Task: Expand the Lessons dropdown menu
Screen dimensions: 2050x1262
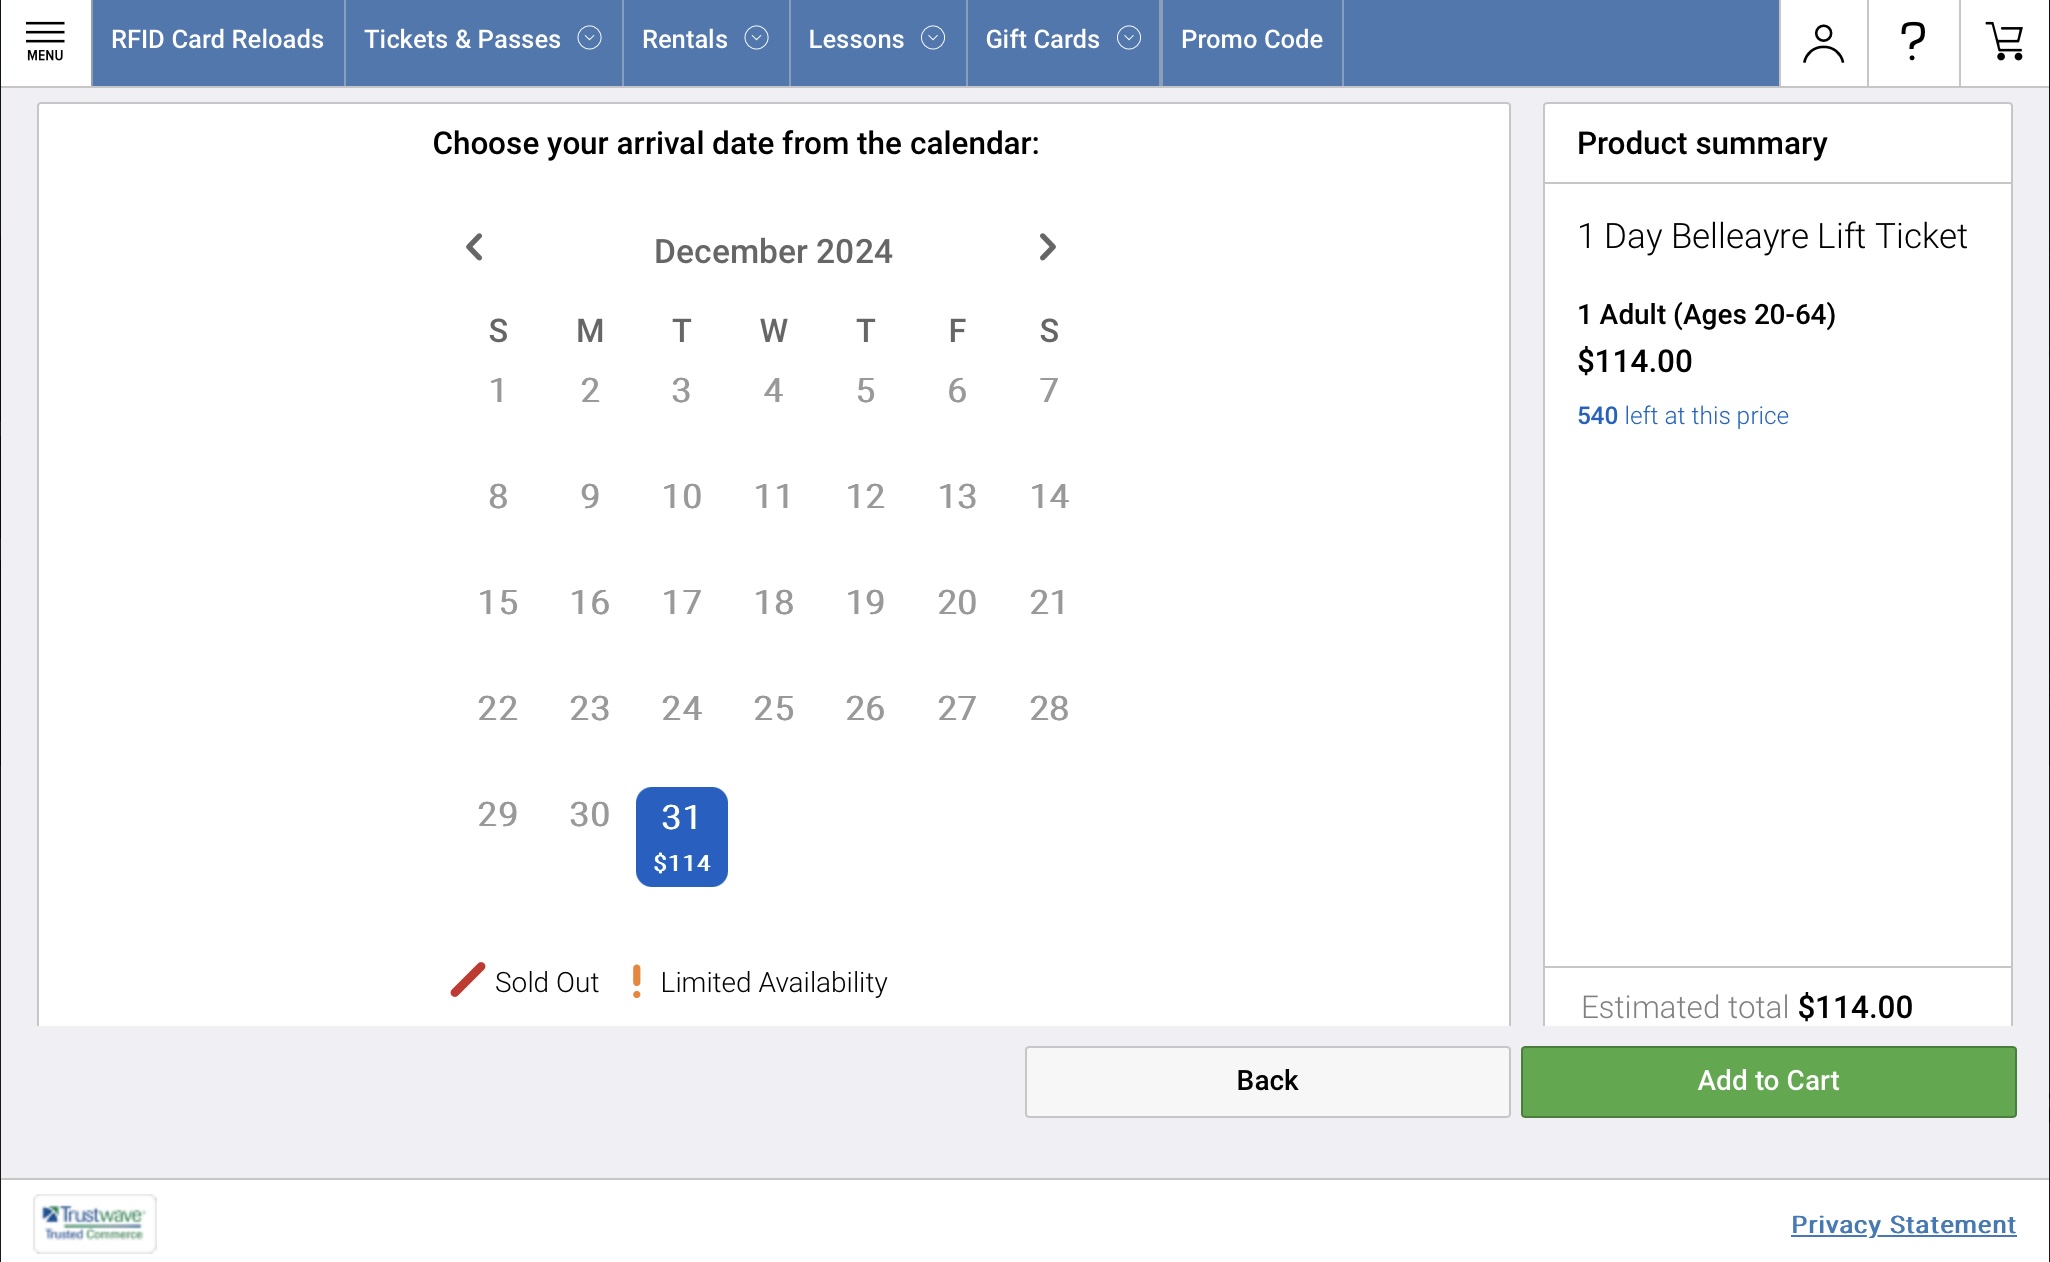Action: [877, 40]
